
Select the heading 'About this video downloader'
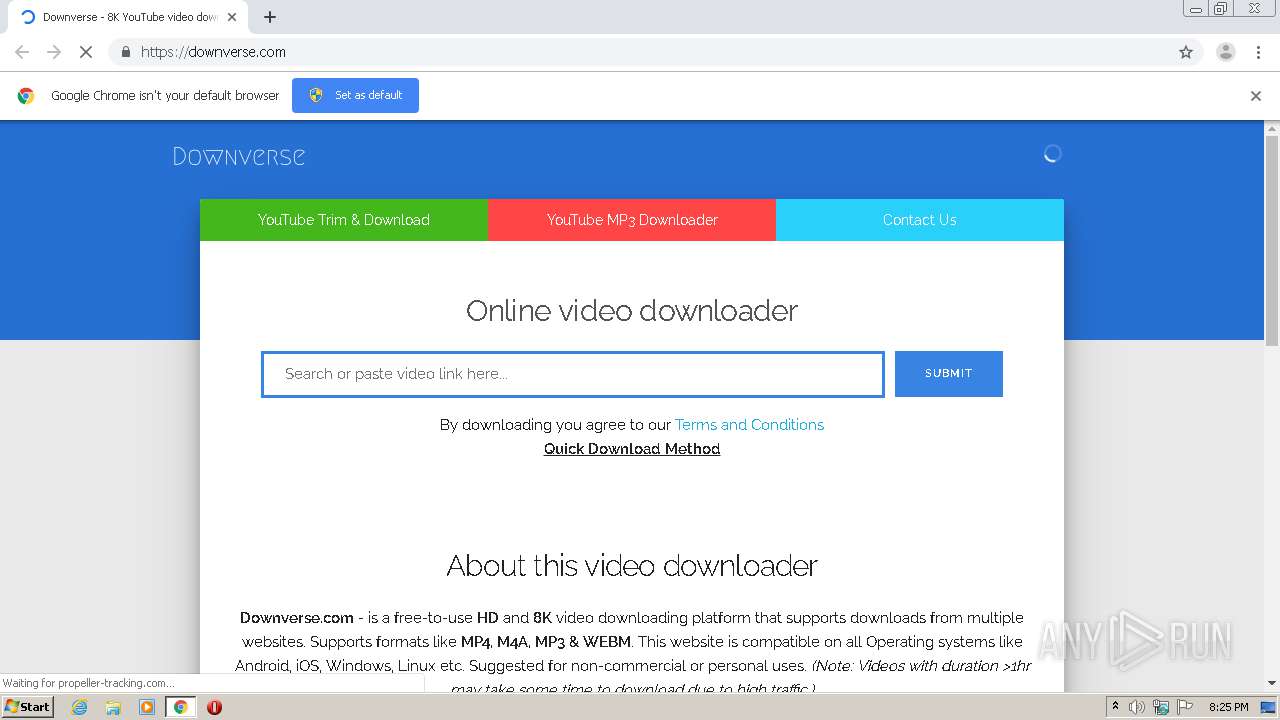coord(632,566)
